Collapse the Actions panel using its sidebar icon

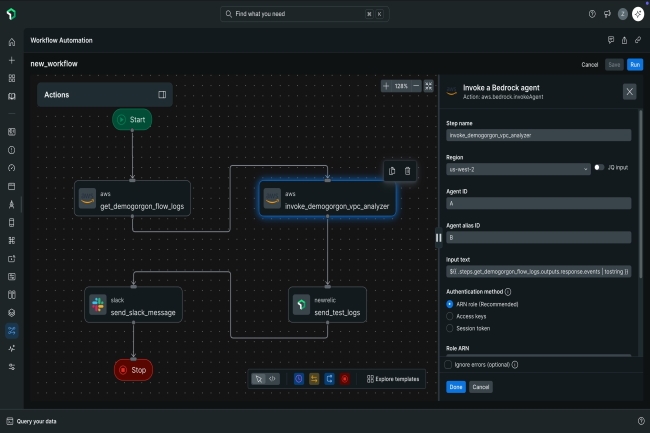pyautogui.click(x=162, y=95)
